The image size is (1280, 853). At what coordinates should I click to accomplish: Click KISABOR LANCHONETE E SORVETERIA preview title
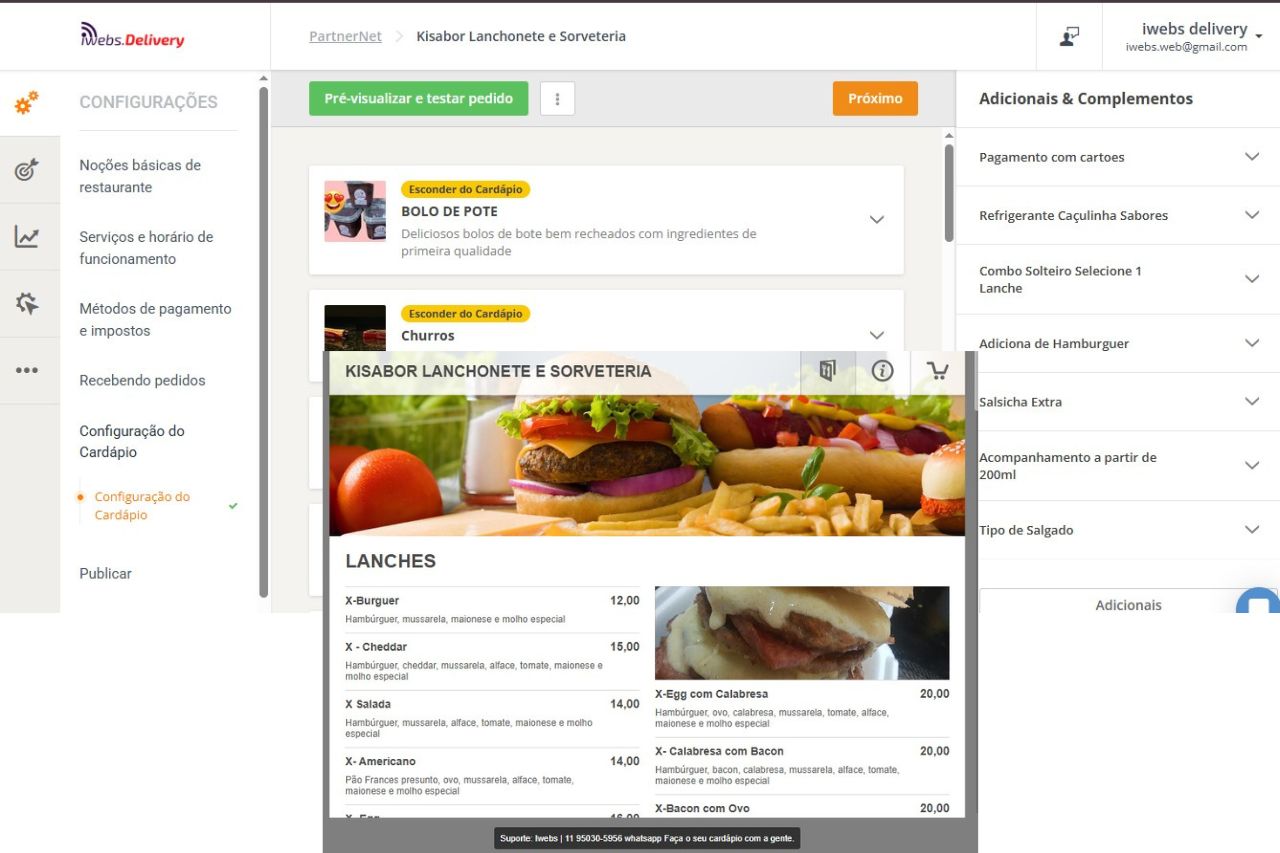pyautogui.click(x=498, y=371)
